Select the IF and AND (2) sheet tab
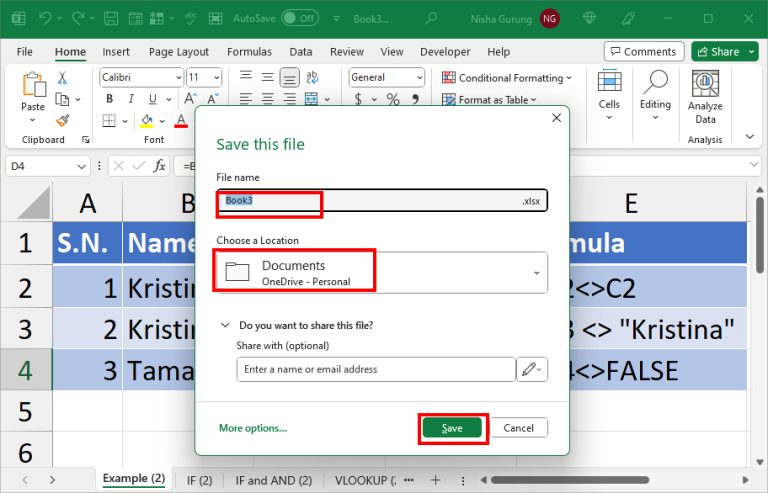This screenshot has height=493, width=768. tap(273, 480)
